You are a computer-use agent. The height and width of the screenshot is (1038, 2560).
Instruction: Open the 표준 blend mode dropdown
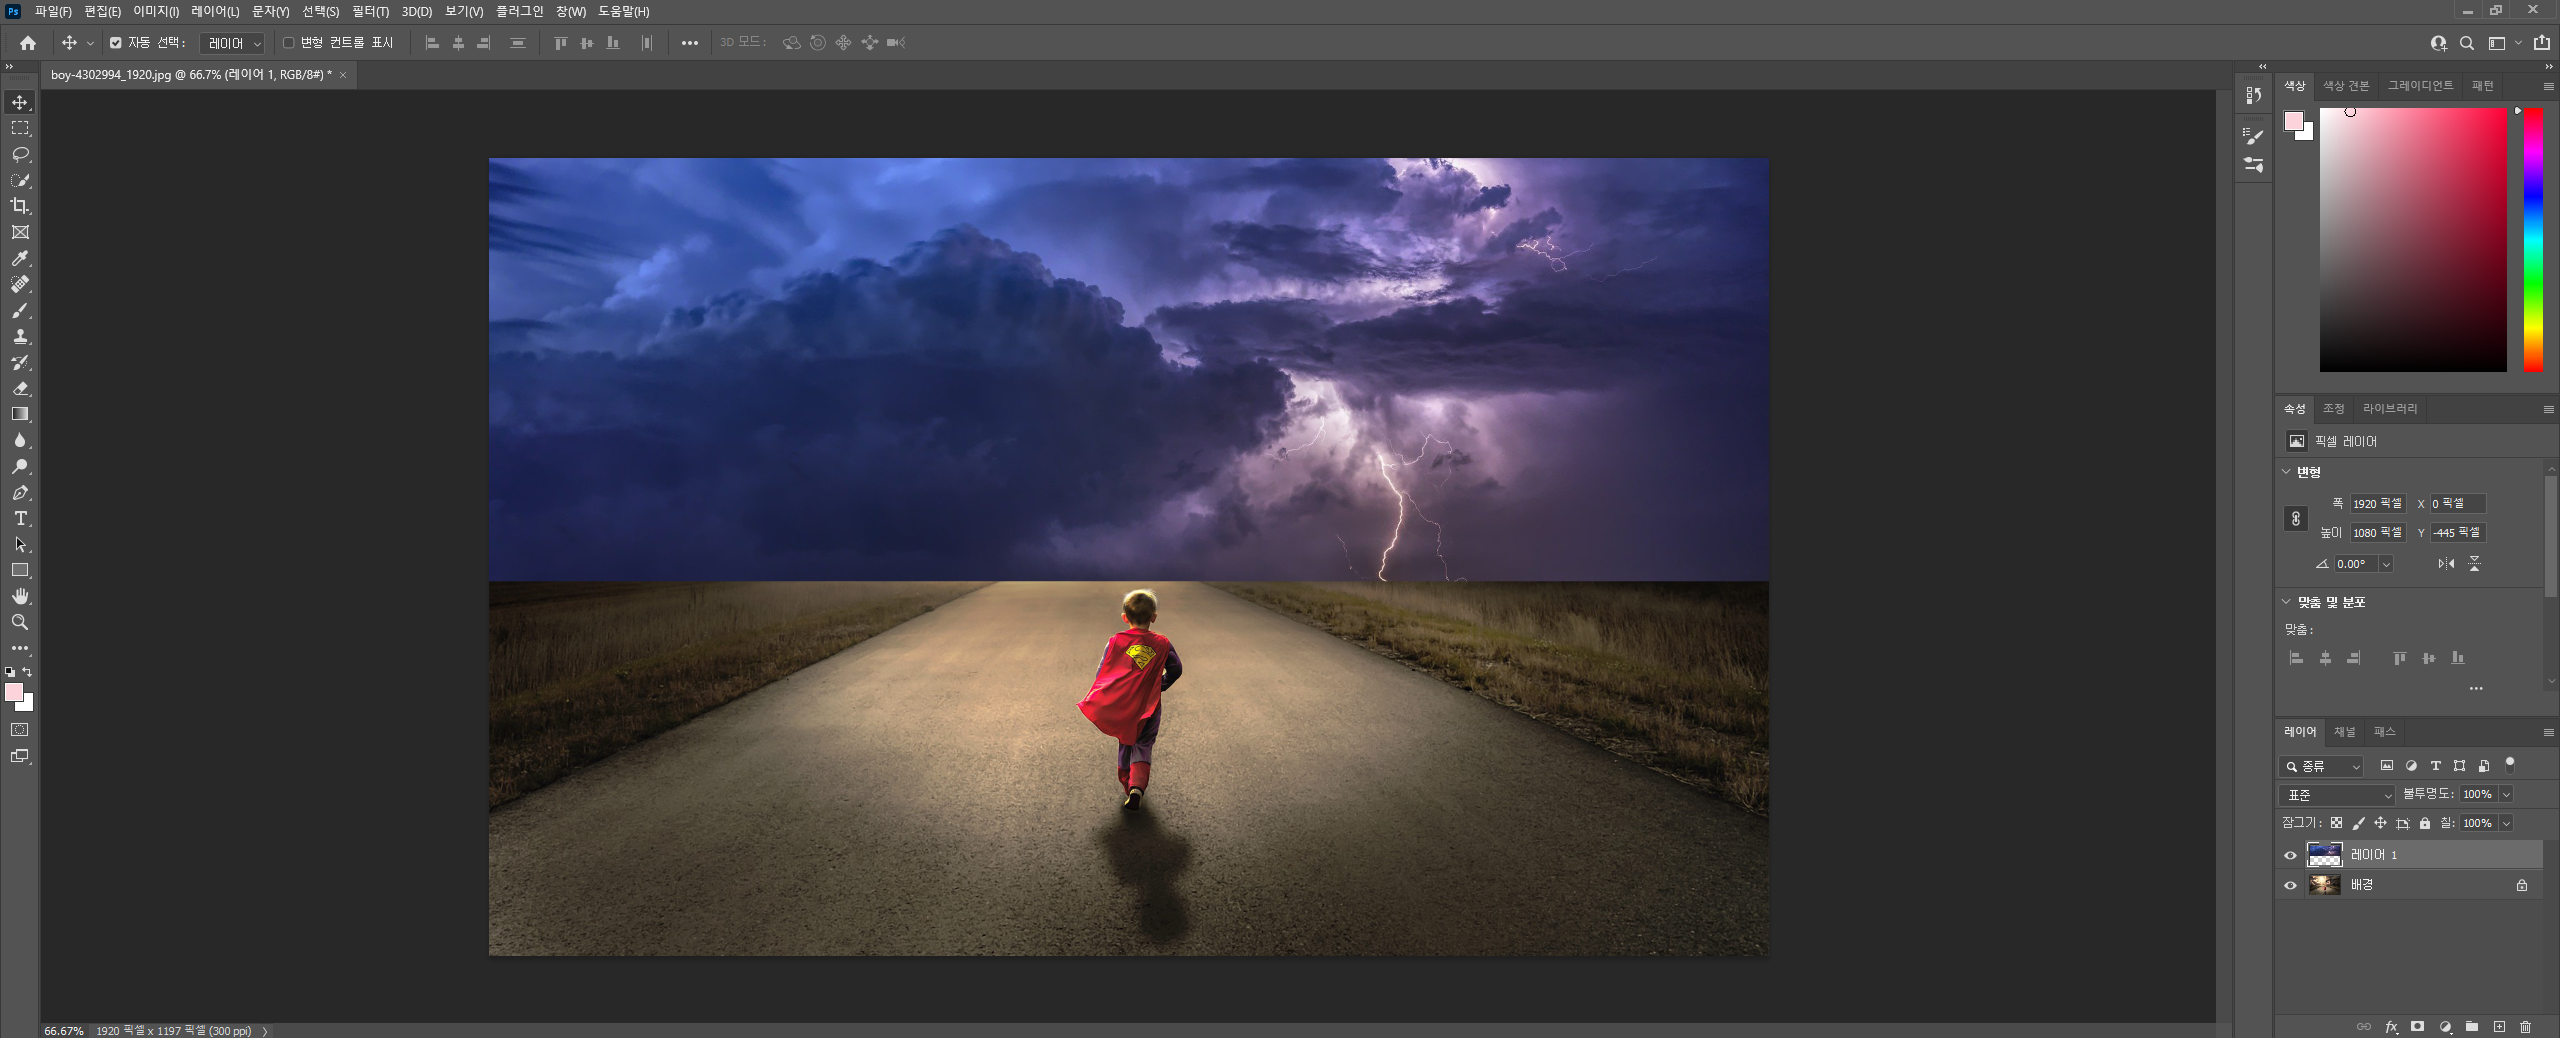[2337, 795]
